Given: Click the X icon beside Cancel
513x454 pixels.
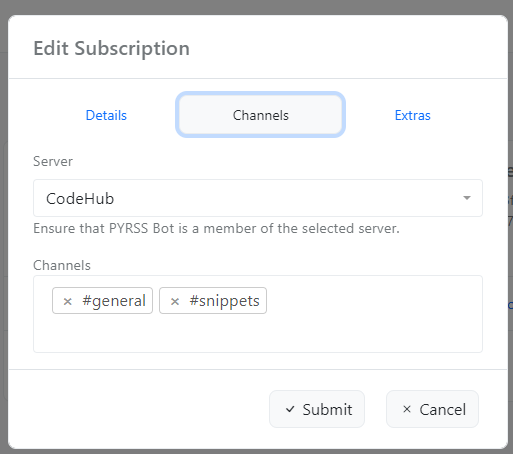Looking at the screenshot, I should [407, 409].
